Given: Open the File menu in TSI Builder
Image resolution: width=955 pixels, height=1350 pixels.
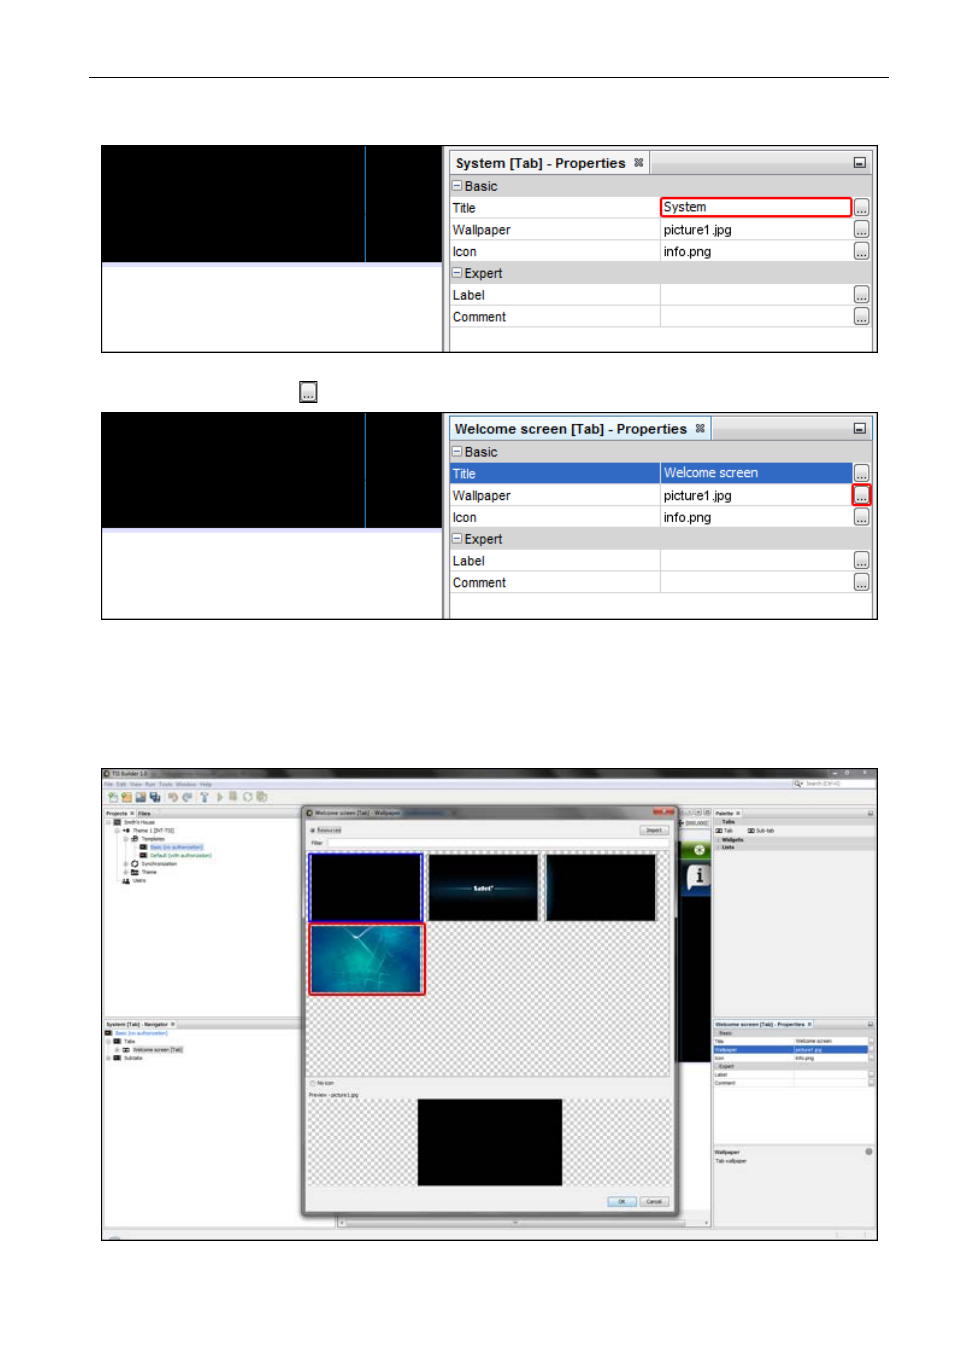Looking at the screenshot, I should [x=108, y=785].
